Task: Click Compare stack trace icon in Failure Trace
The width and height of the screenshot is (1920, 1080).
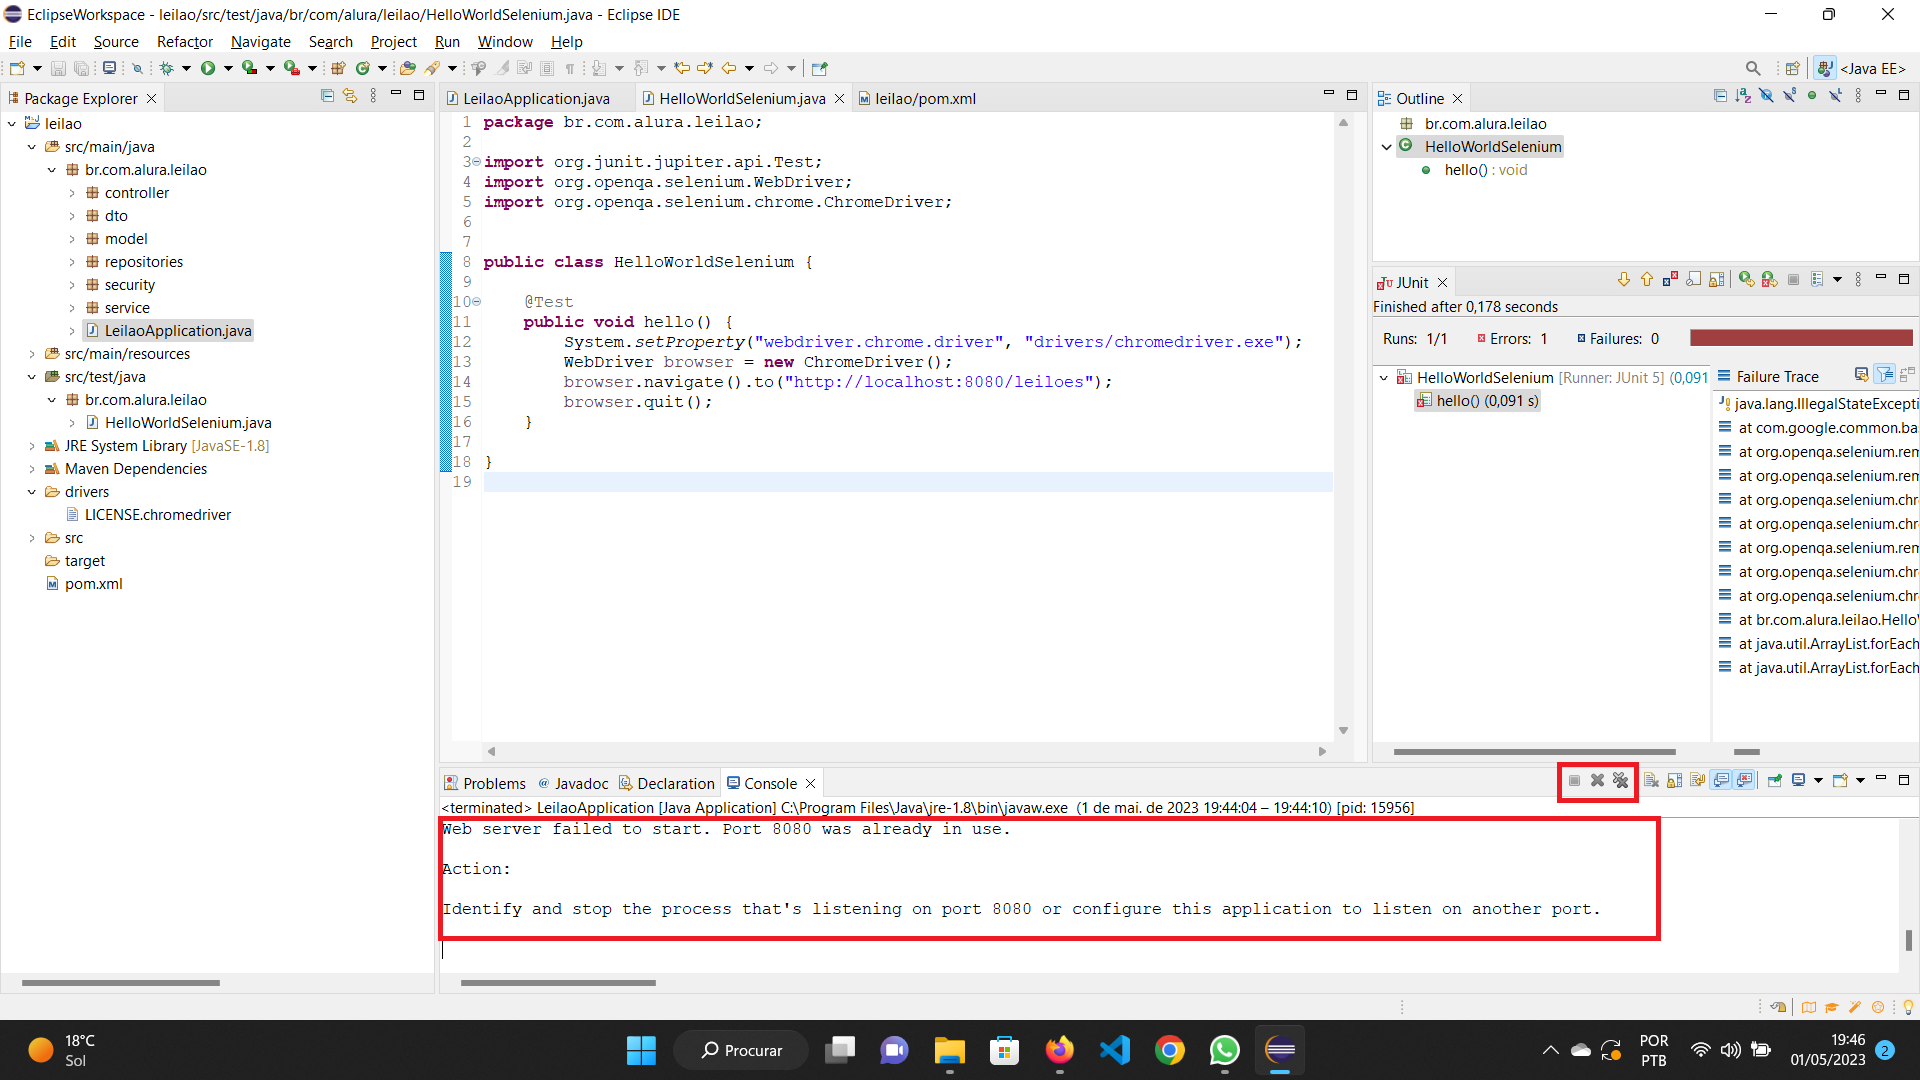Action: 1908,375
